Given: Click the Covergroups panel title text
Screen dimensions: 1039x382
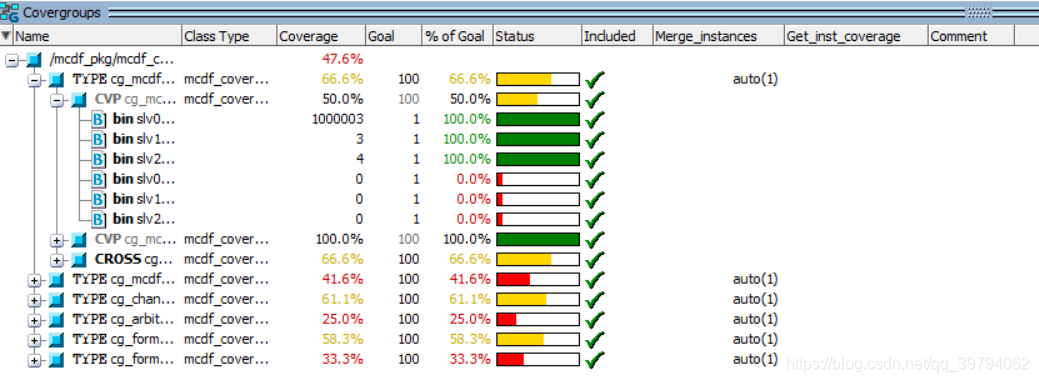Looking at the screenshot, I should pos(62,13).
